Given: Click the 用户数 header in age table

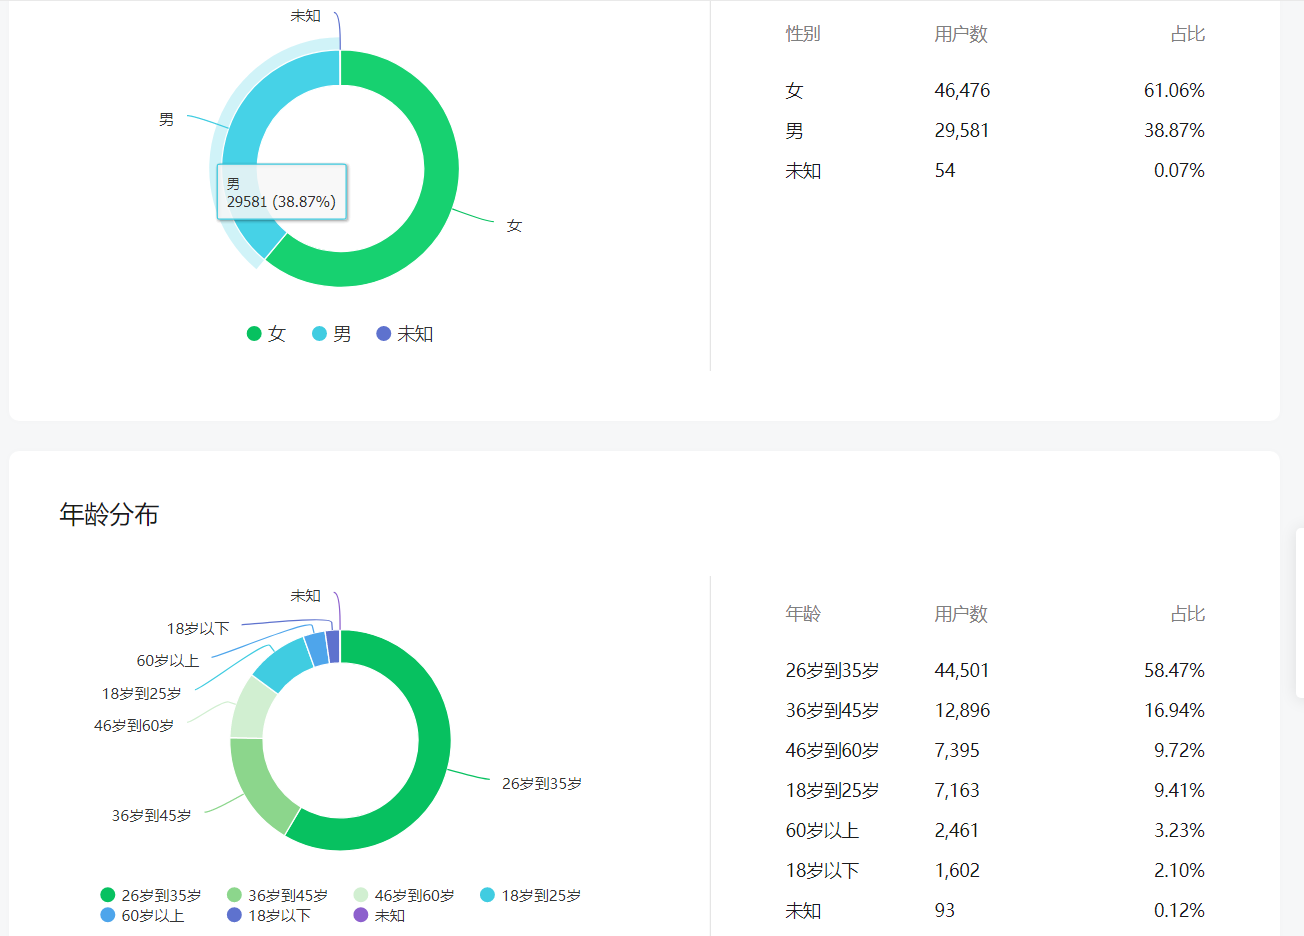Looking at the screenshot, I should (x=961, y=614).
